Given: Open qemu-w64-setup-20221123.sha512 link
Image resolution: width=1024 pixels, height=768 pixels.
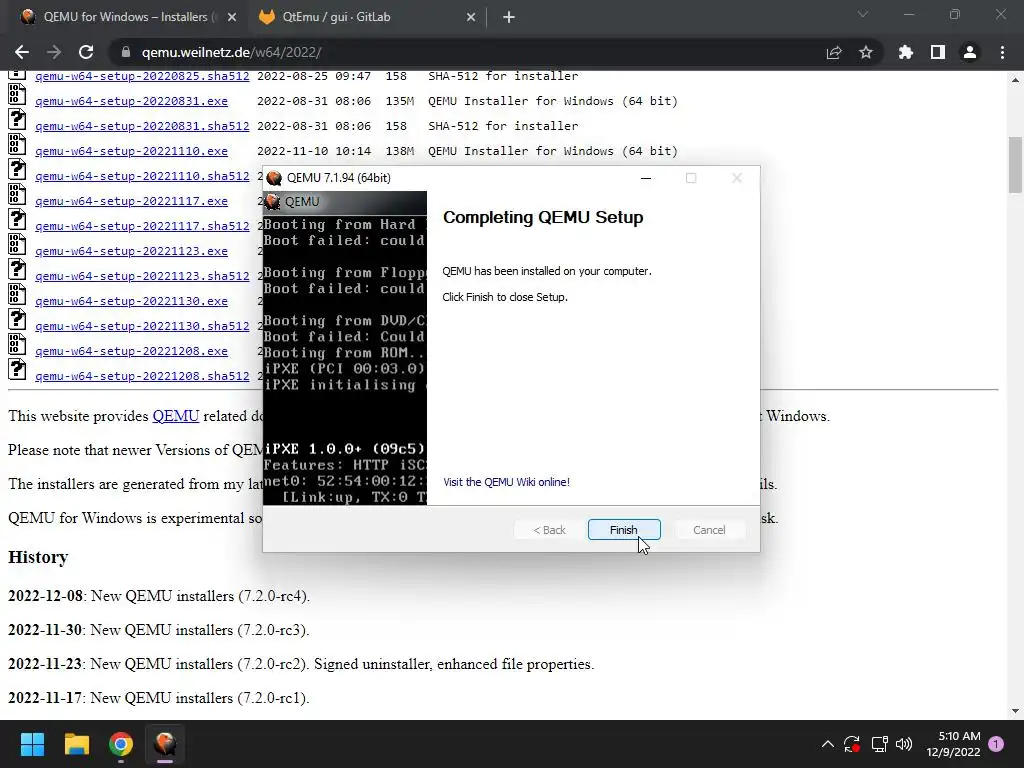Looking at the screenshot, I should point(142,276).
